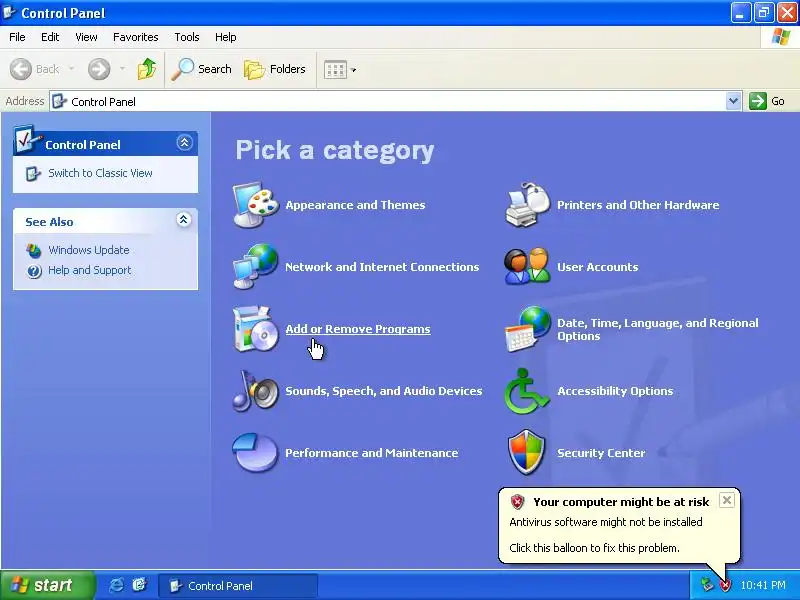Open the Performance and Maintenance link
The image size is (800, 600).
tap(371, 453)
